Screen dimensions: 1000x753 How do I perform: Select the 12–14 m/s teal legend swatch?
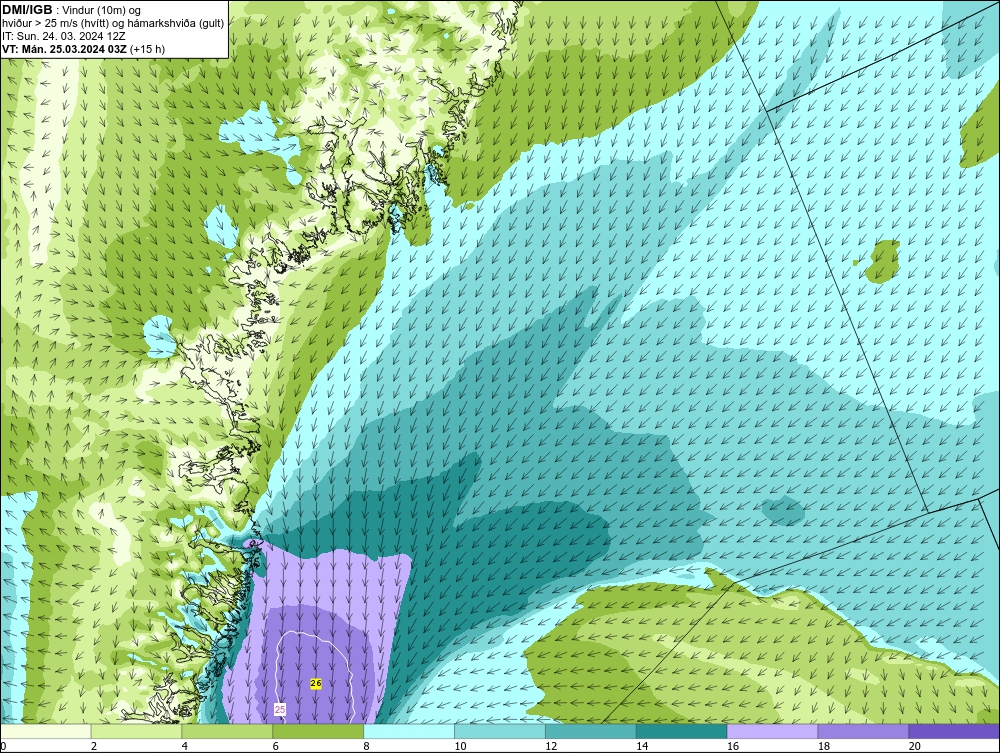tap(591, 731)
